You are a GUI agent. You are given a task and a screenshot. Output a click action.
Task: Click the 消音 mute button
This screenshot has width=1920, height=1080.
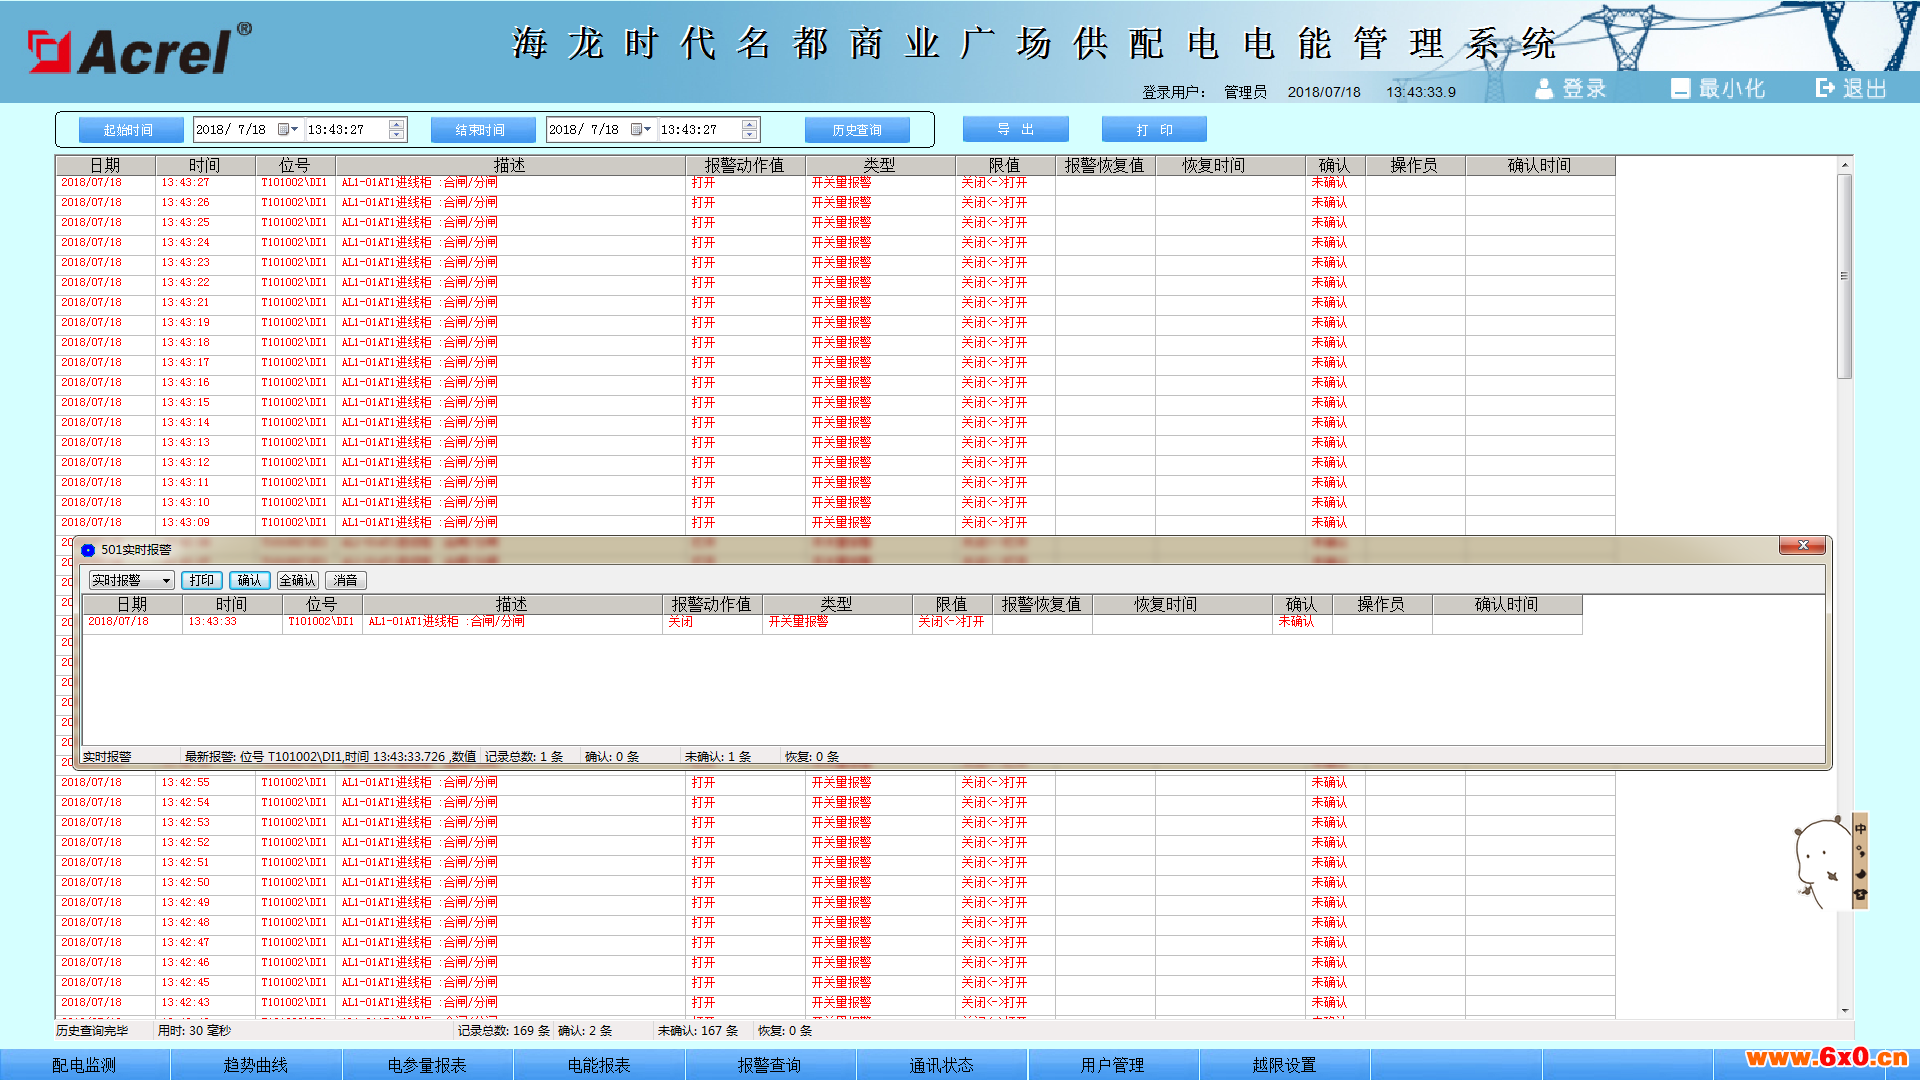(346, 581)
